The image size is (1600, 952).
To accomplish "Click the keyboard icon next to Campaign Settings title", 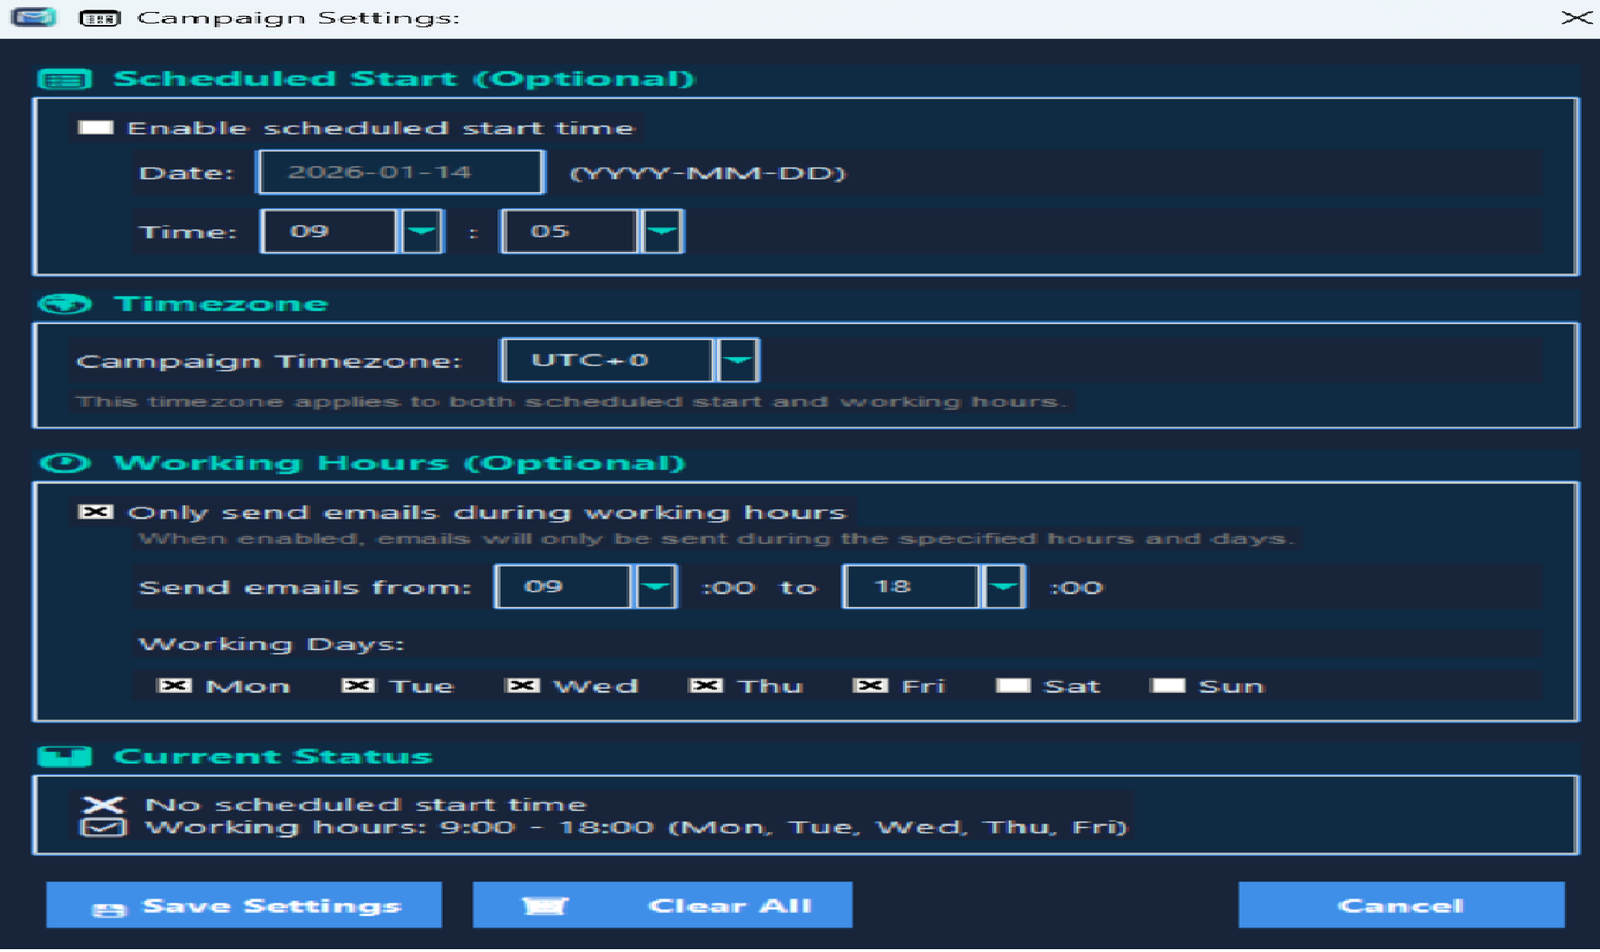I will point(99,18).
